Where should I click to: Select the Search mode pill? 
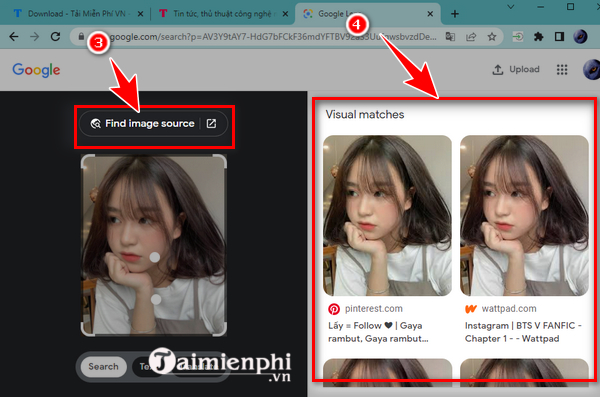point(103,367)
